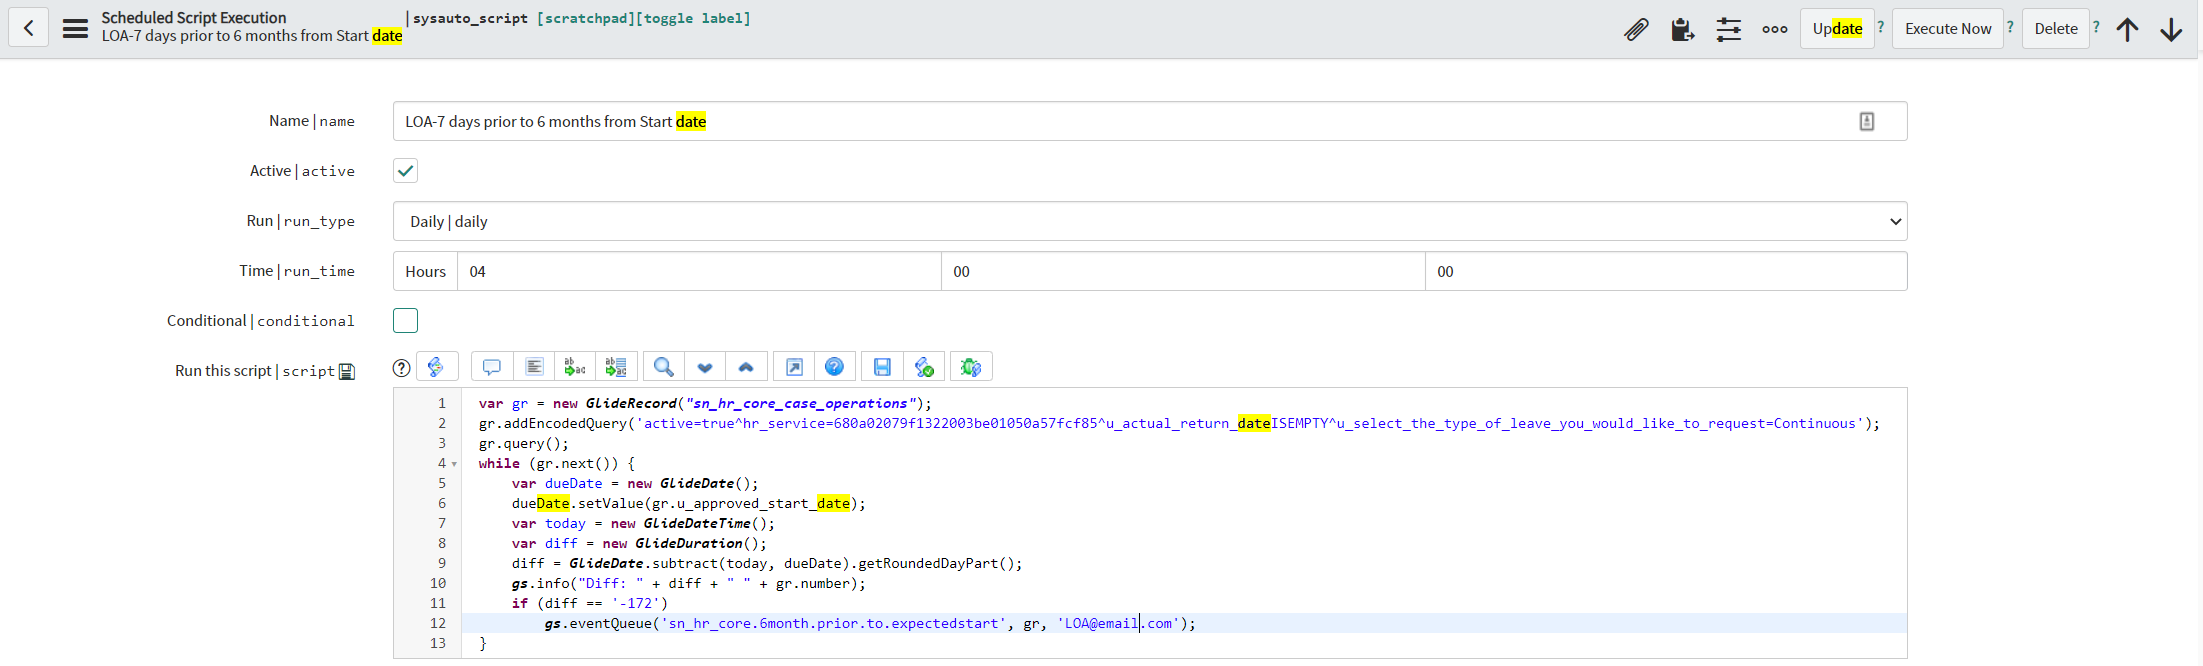
Task: Uncheck the Active checkbox
Action: (x=405, y=171)
